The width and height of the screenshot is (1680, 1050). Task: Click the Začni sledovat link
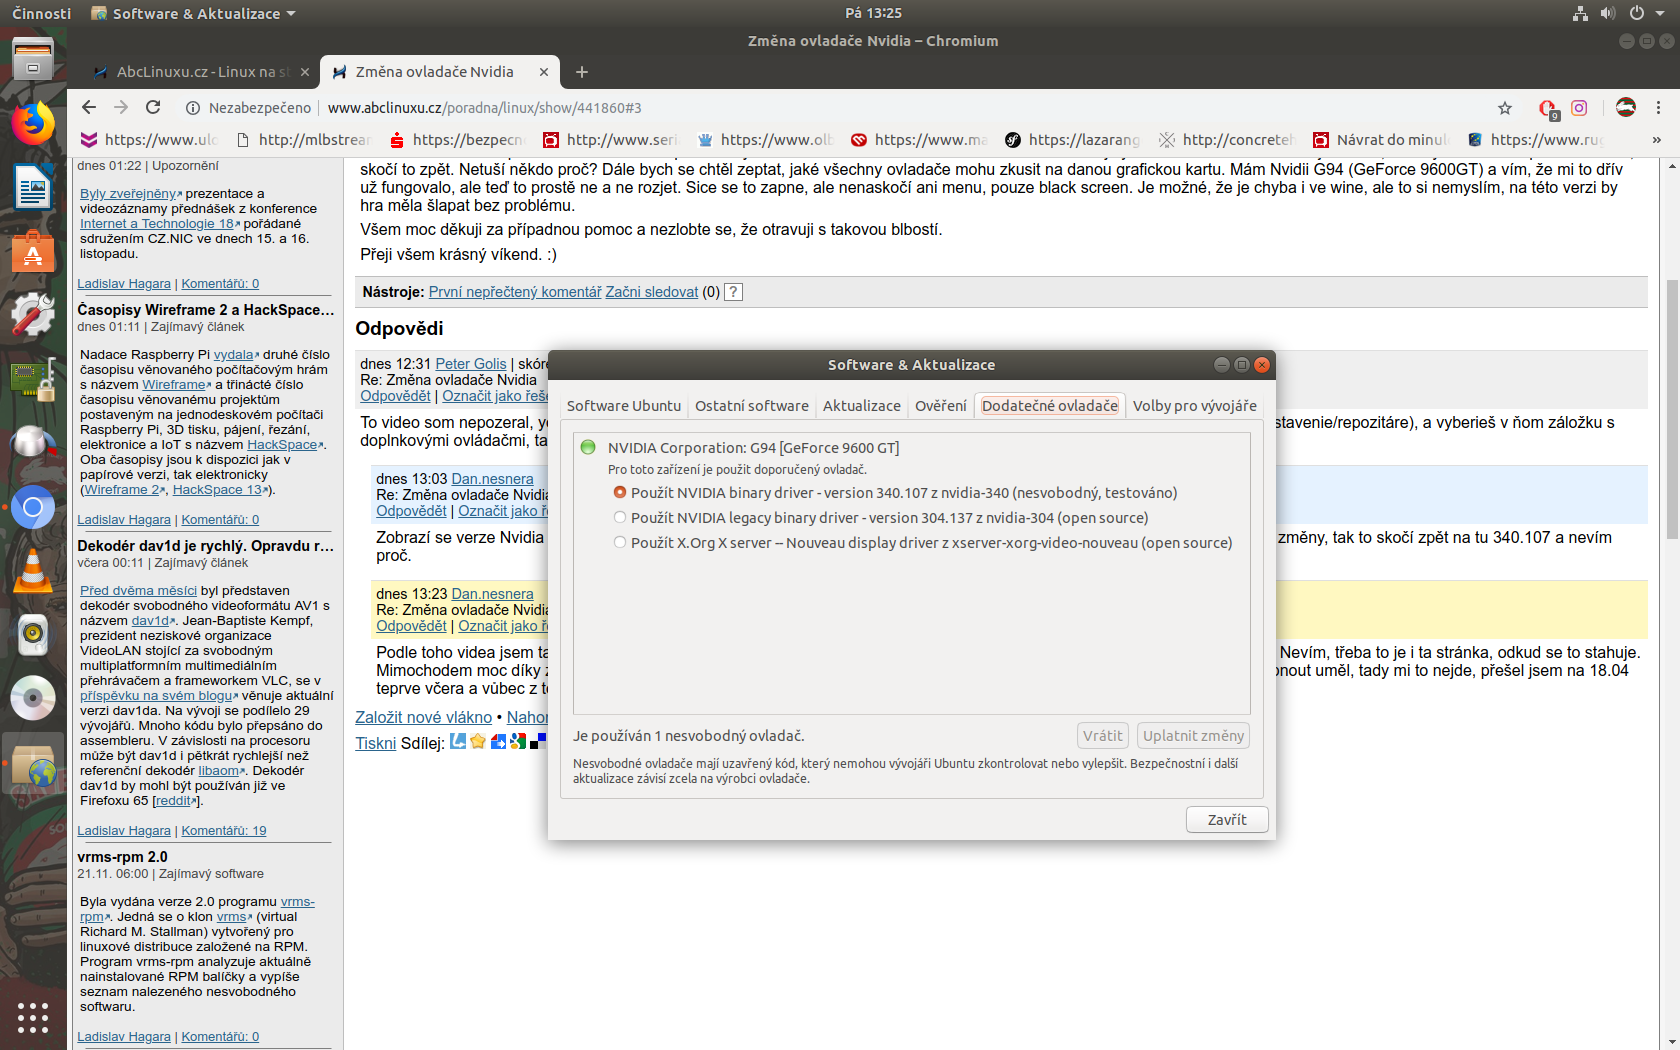(x=652, y=292)
